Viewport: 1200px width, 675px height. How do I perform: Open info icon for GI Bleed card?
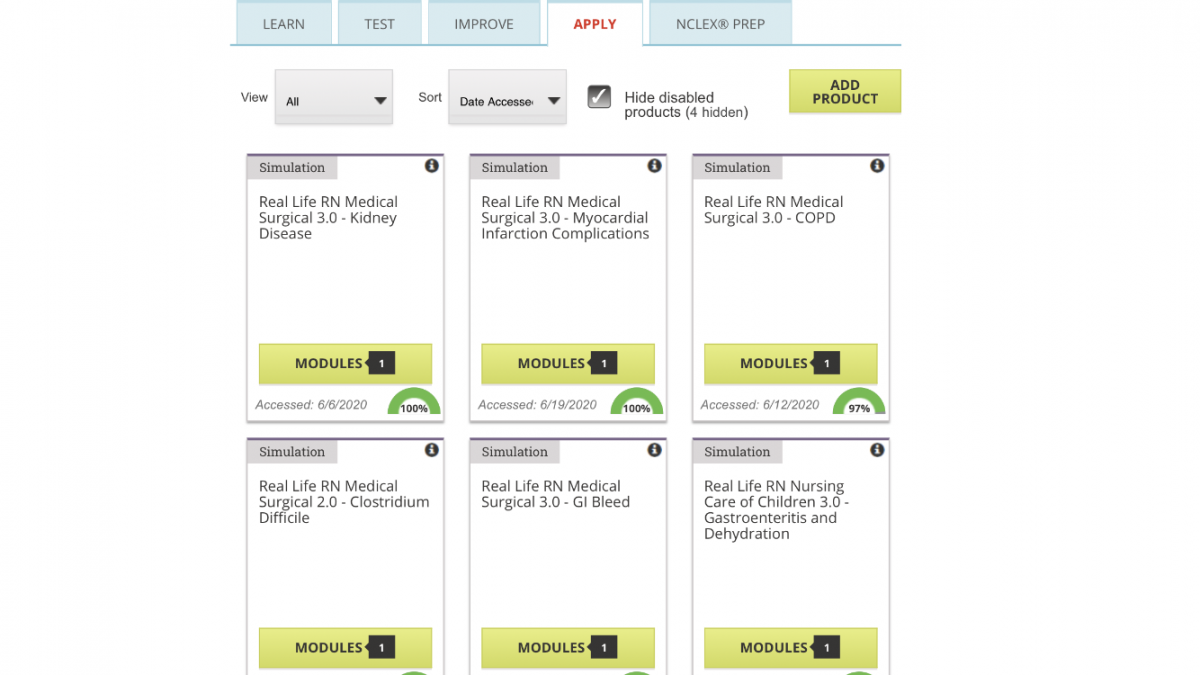click(654, 450)
